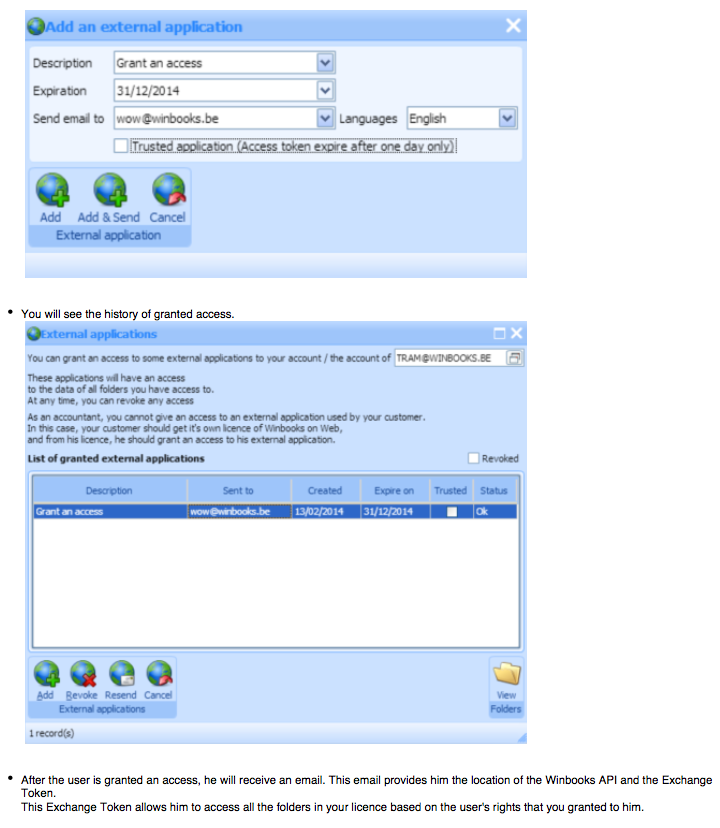Click the Trusted column header

[x=451, y=491]
